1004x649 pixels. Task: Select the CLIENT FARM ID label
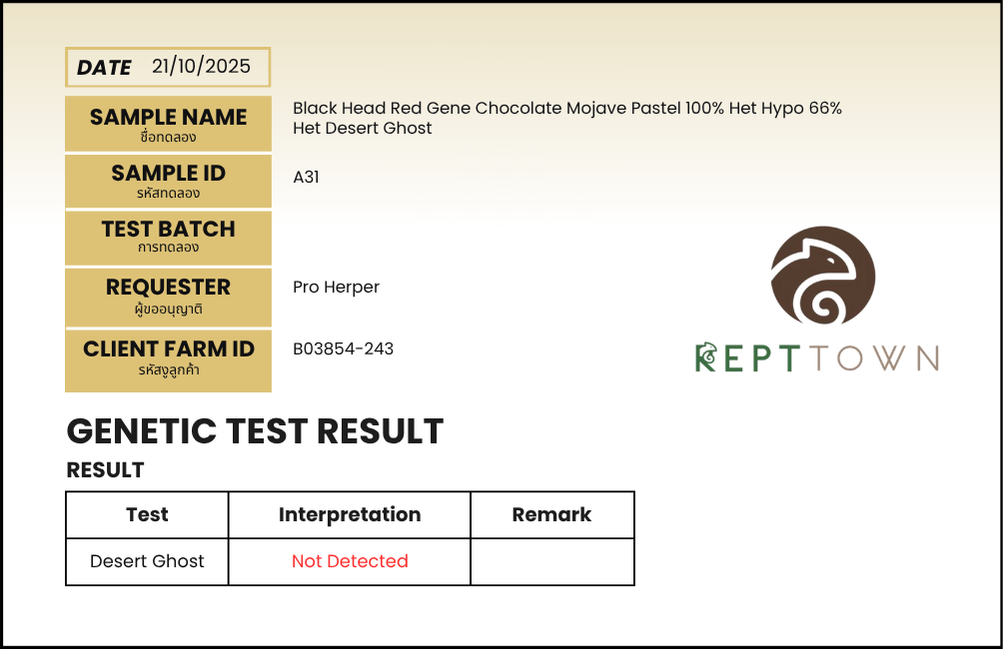pyautogui.click(x=168, y=357)
